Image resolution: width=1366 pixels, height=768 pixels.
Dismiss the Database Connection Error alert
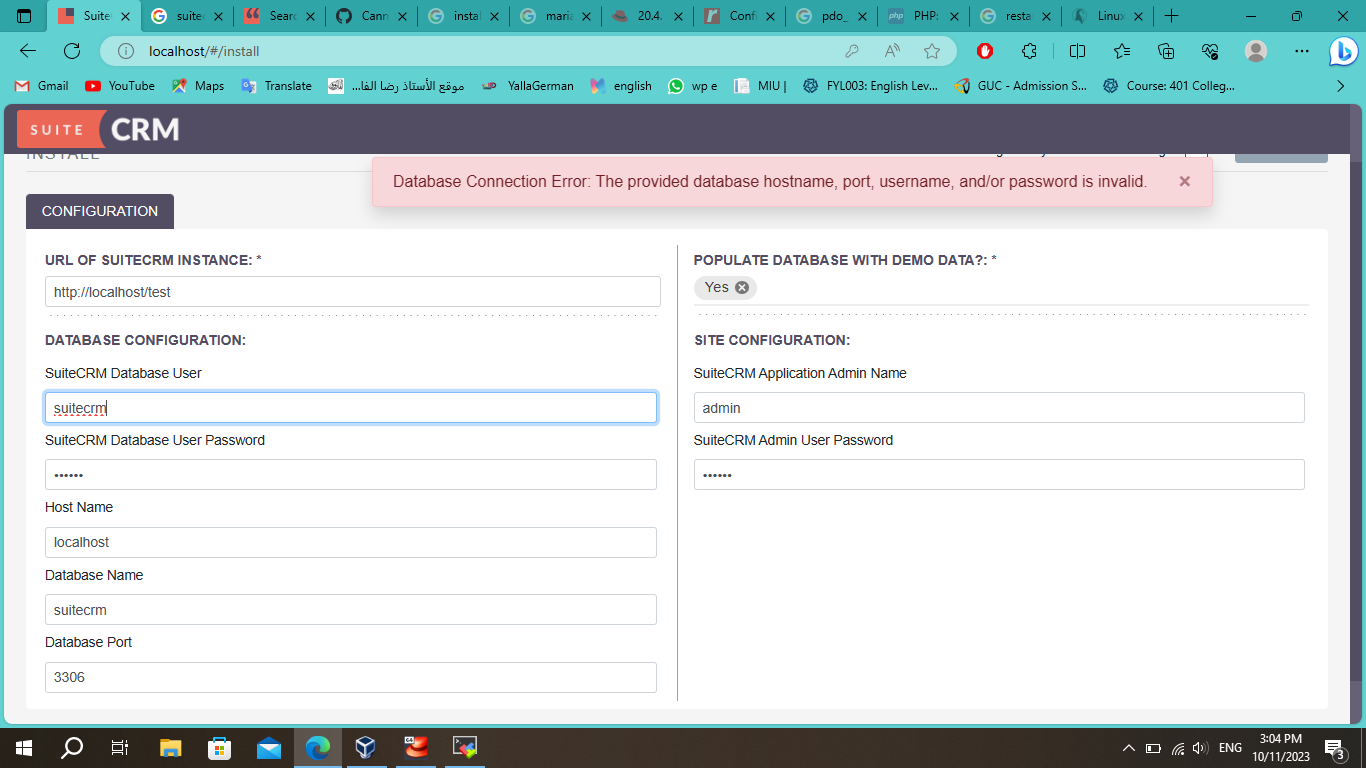tap(1184, 181)
